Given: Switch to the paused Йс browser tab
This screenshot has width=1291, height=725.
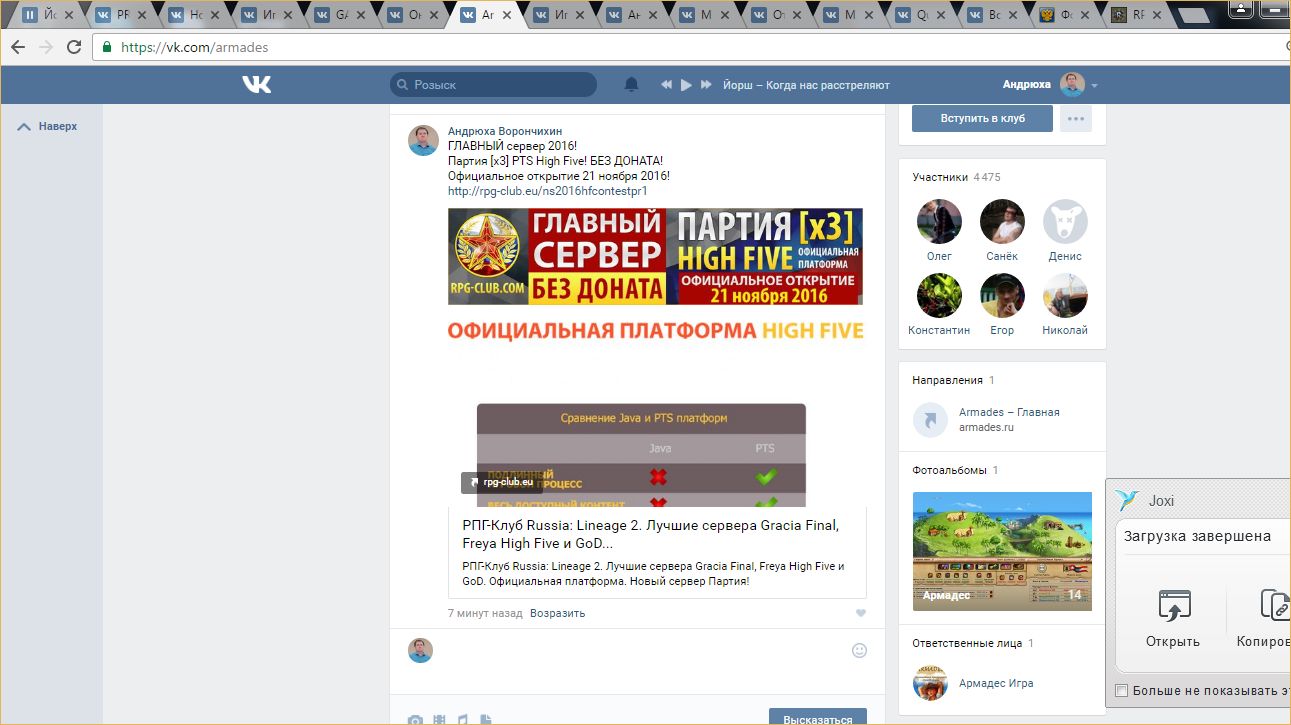Looking at the screenshot, I should (47, 15).
